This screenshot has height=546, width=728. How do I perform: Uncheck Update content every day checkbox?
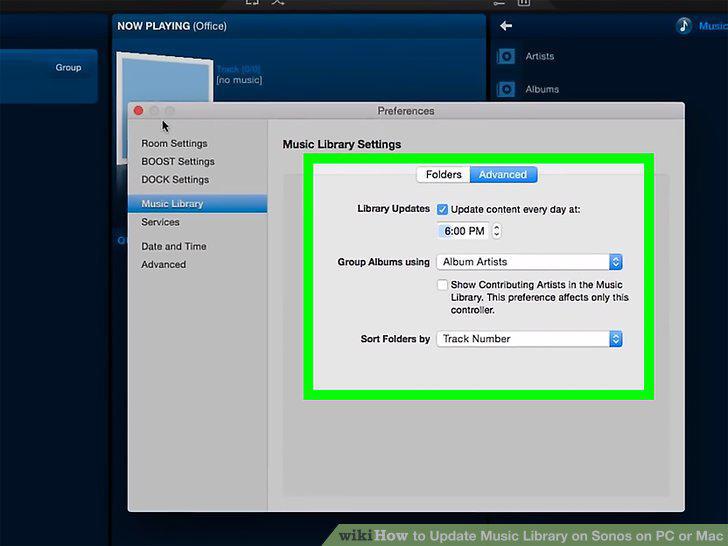(442, 209)
